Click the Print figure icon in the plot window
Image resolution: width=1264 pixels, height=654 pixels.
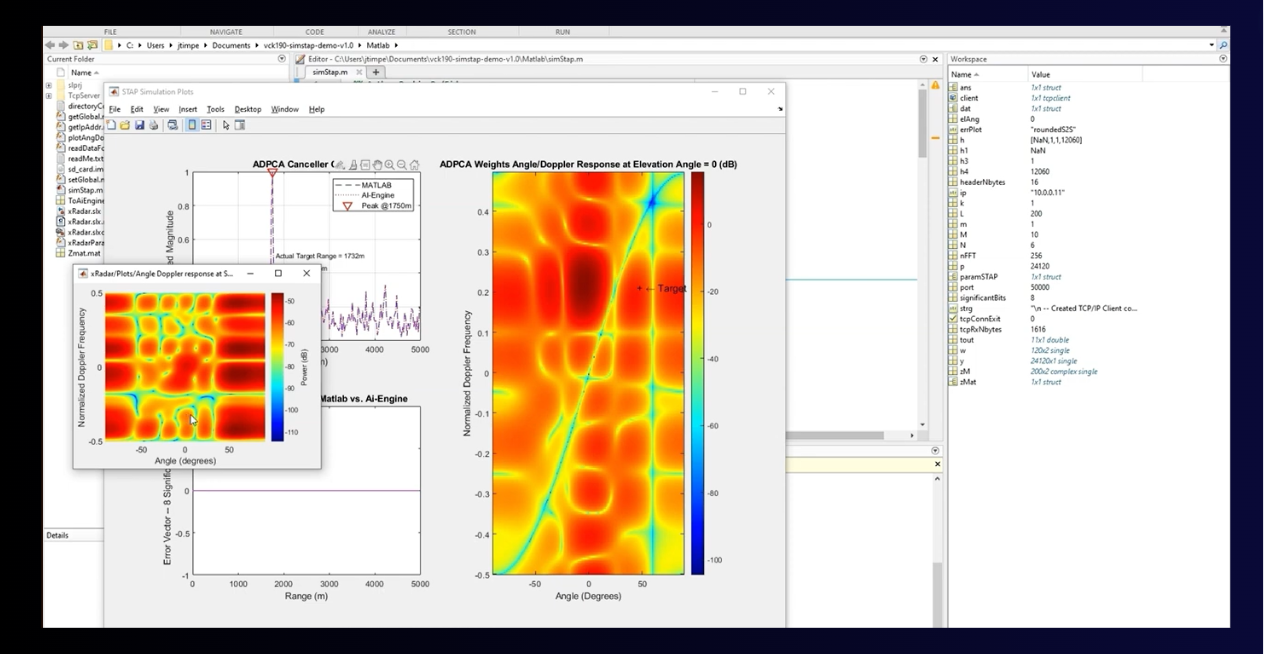click(x=153, y=124)
